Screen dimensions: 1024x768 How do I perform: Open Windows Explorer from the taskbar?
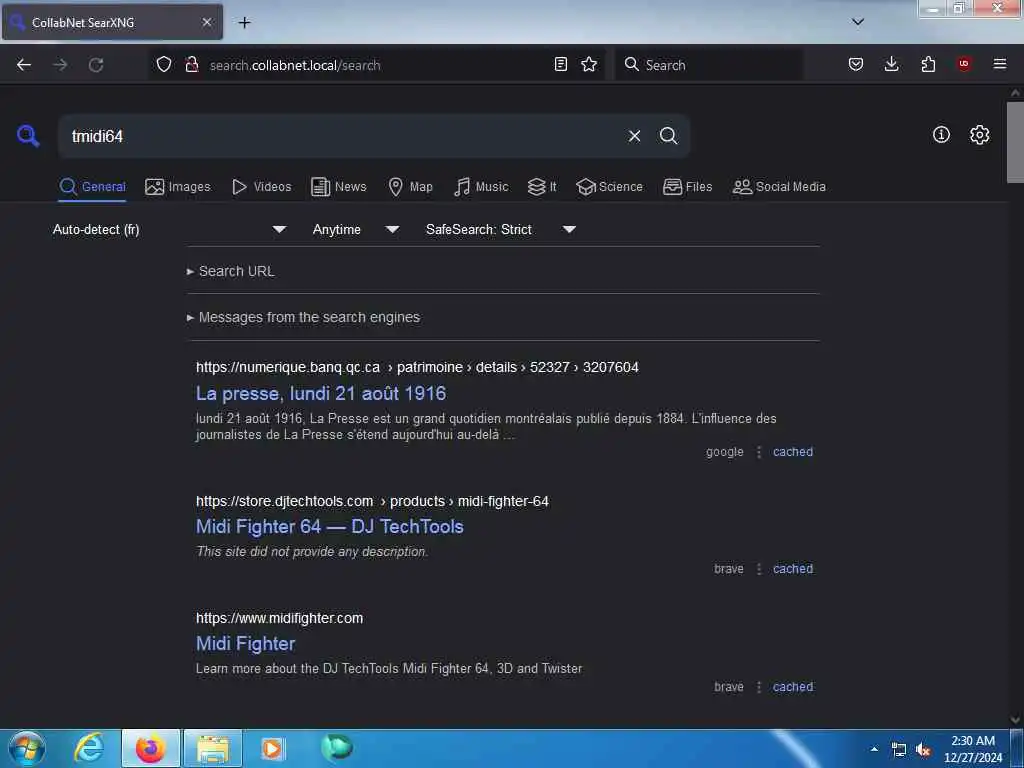[213, 748]
